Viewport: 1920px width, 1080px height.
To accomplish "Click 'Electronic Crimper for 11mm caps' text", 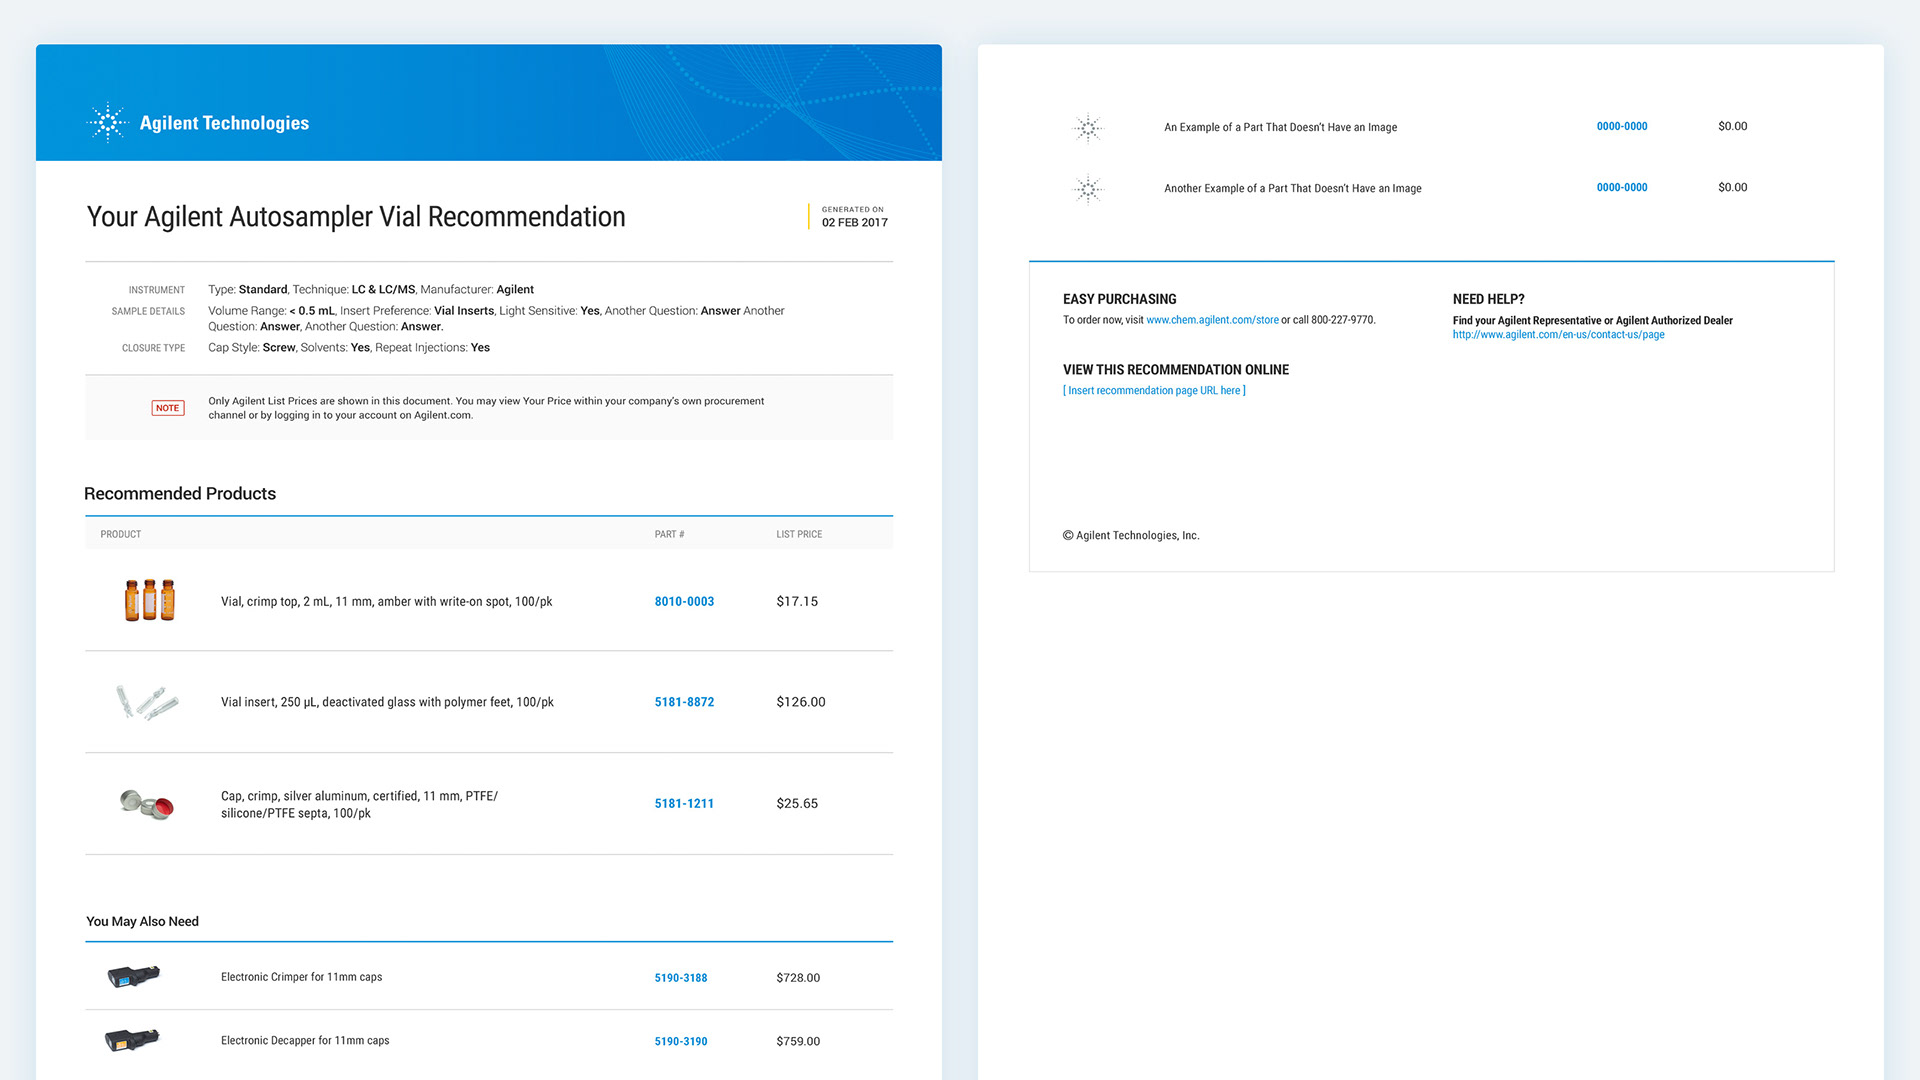I will pyautogui.click(x=301, y=978).
